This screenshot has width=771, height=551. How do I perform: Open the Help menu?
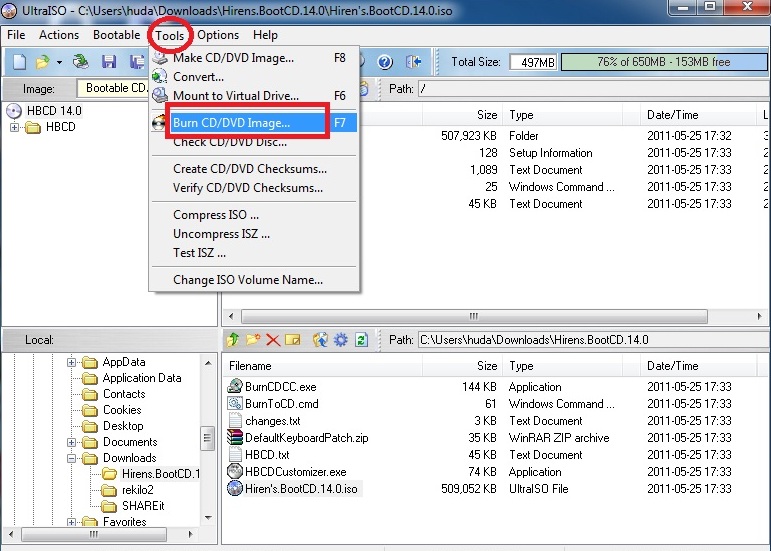266,35
